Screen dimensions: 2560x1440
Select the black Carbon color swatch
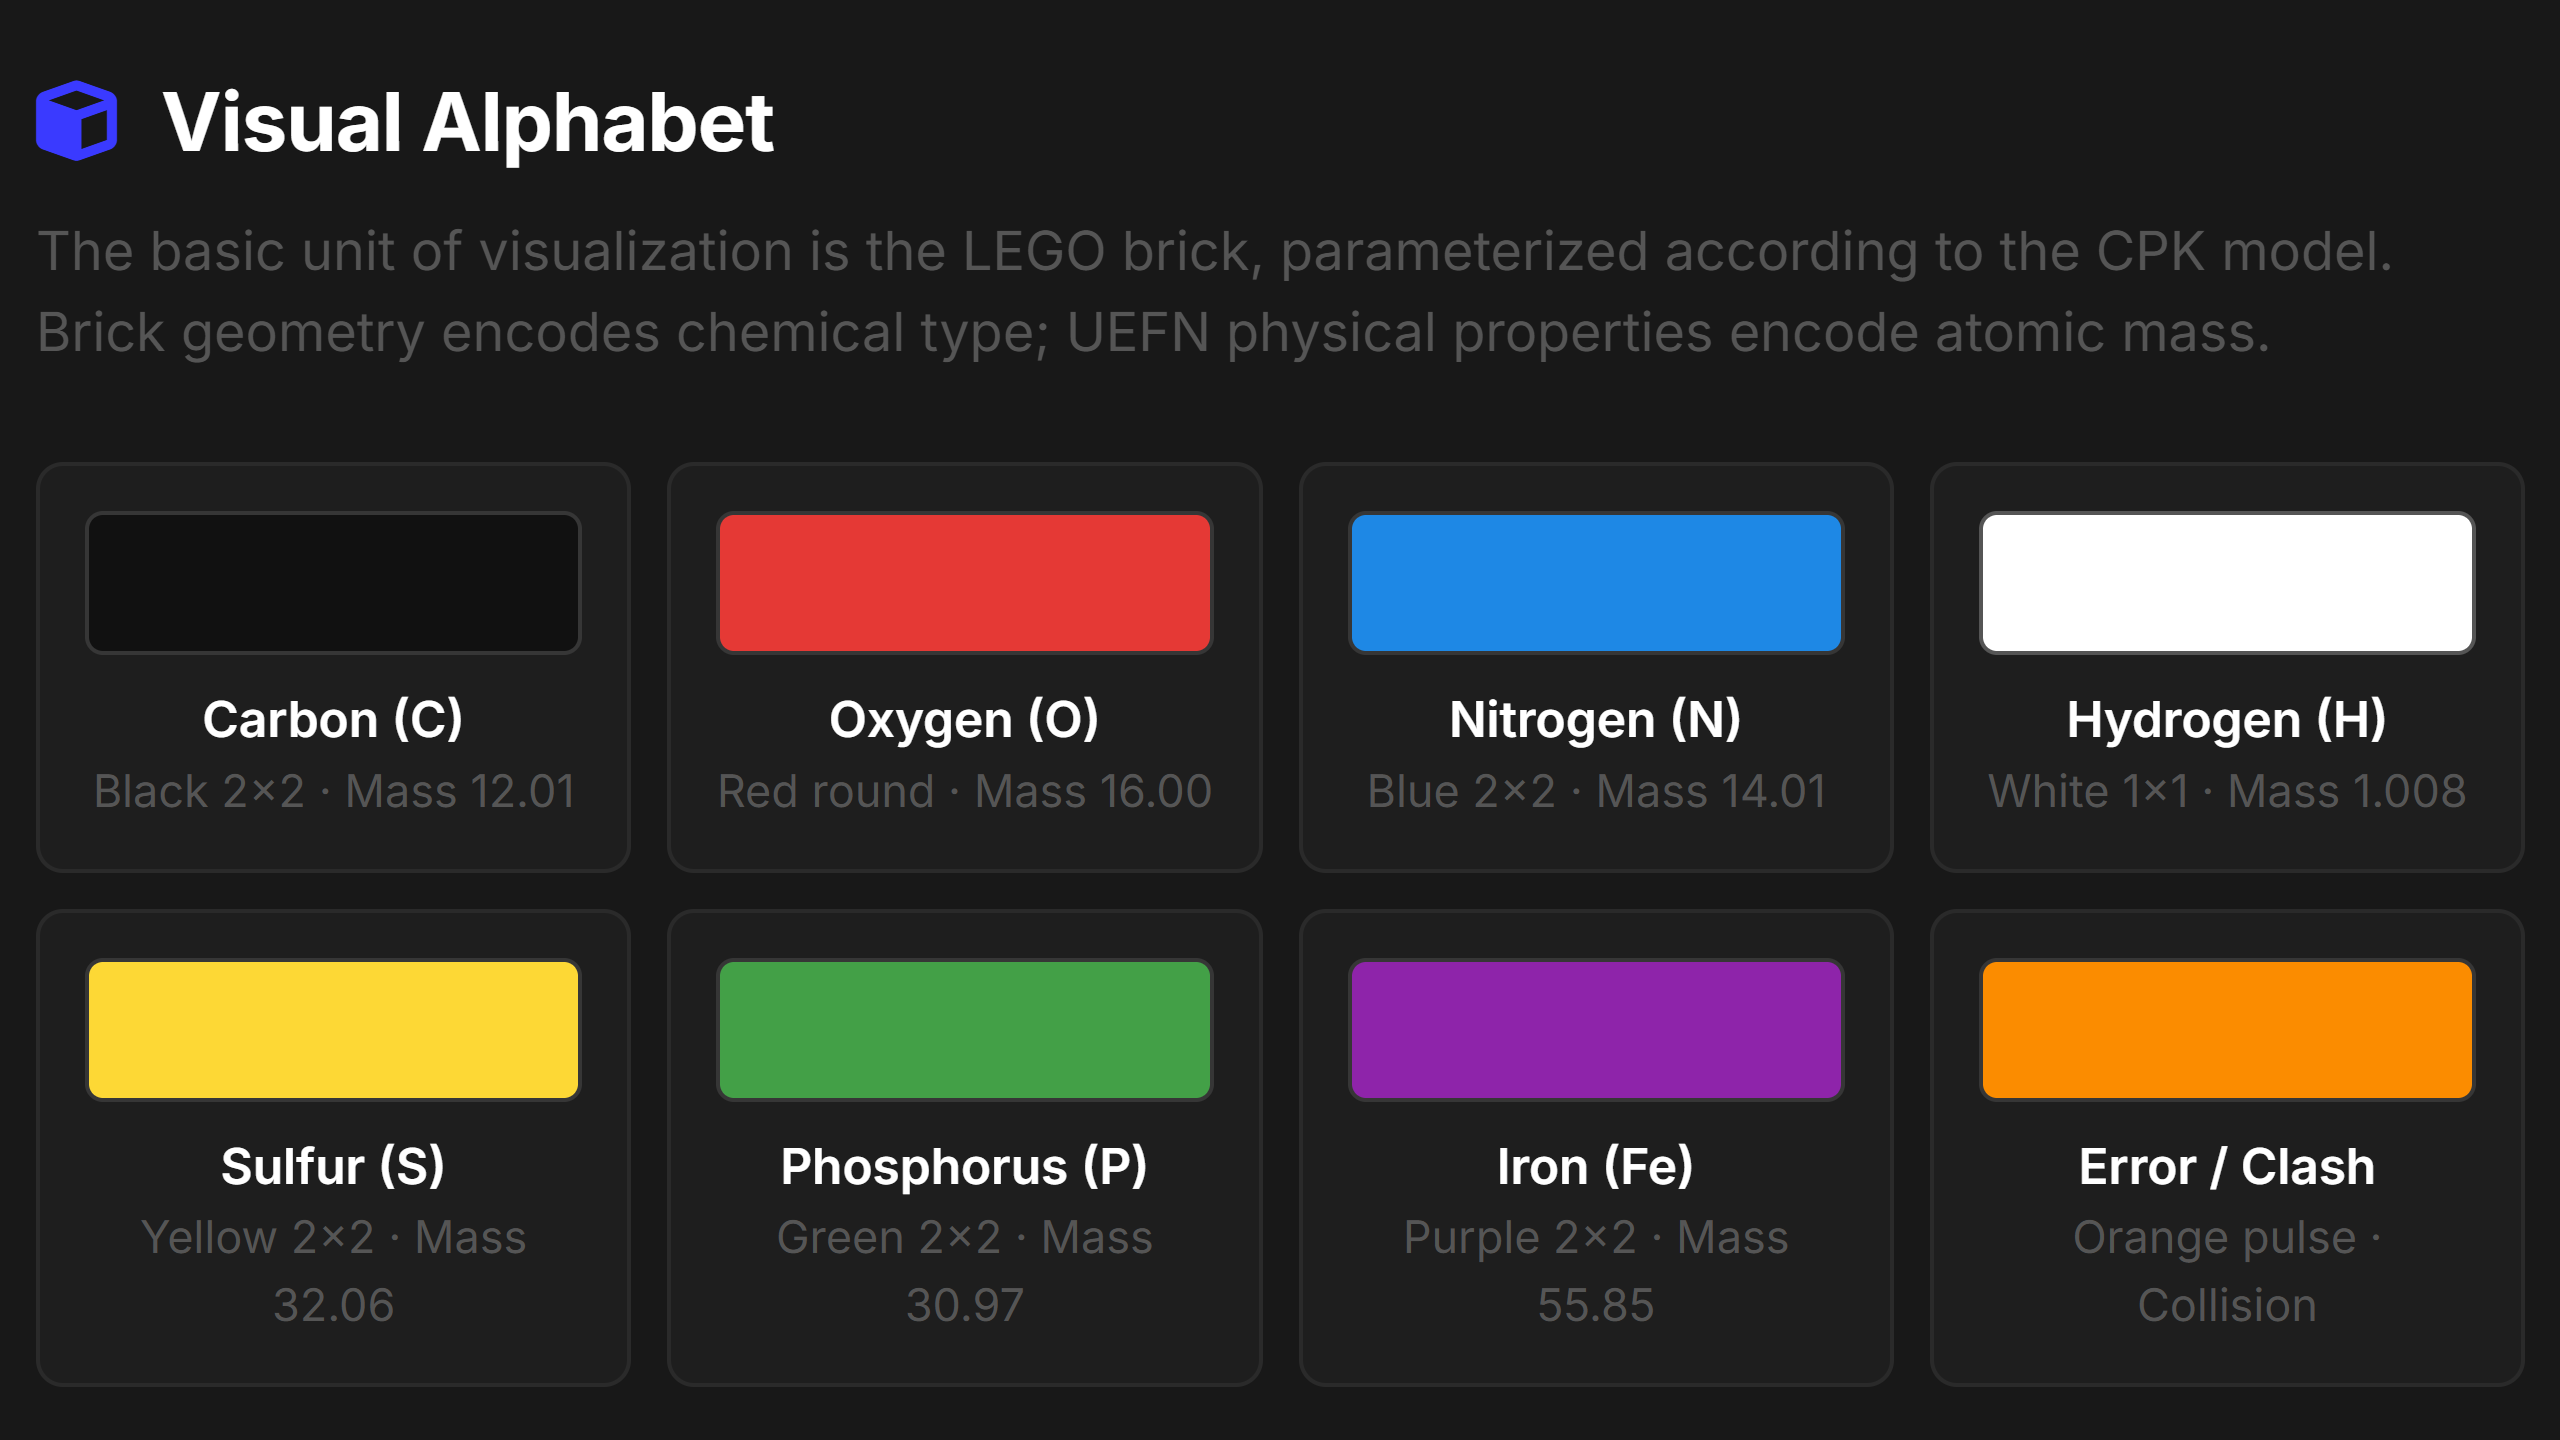click(333, 583)
